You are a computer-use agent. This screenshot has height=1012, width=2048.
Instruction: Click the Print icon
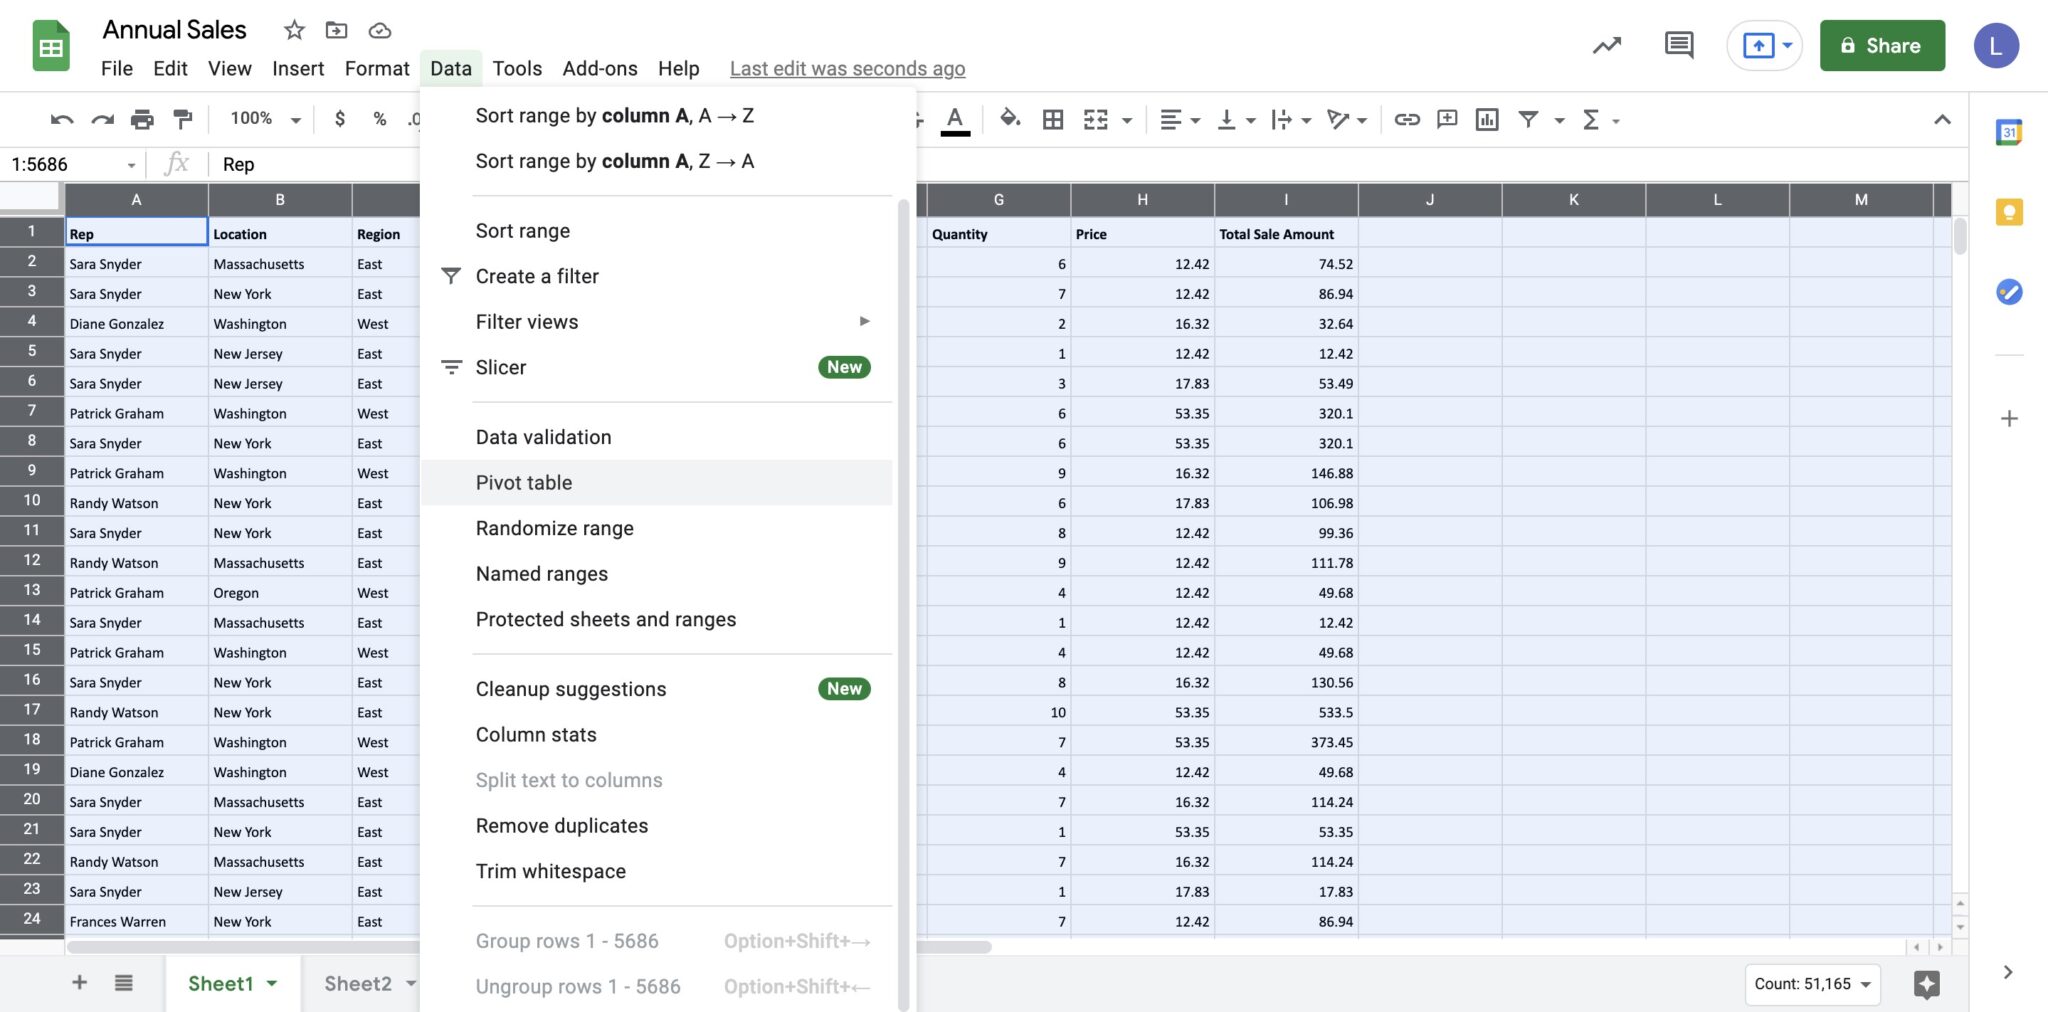(x=142, y=120)
